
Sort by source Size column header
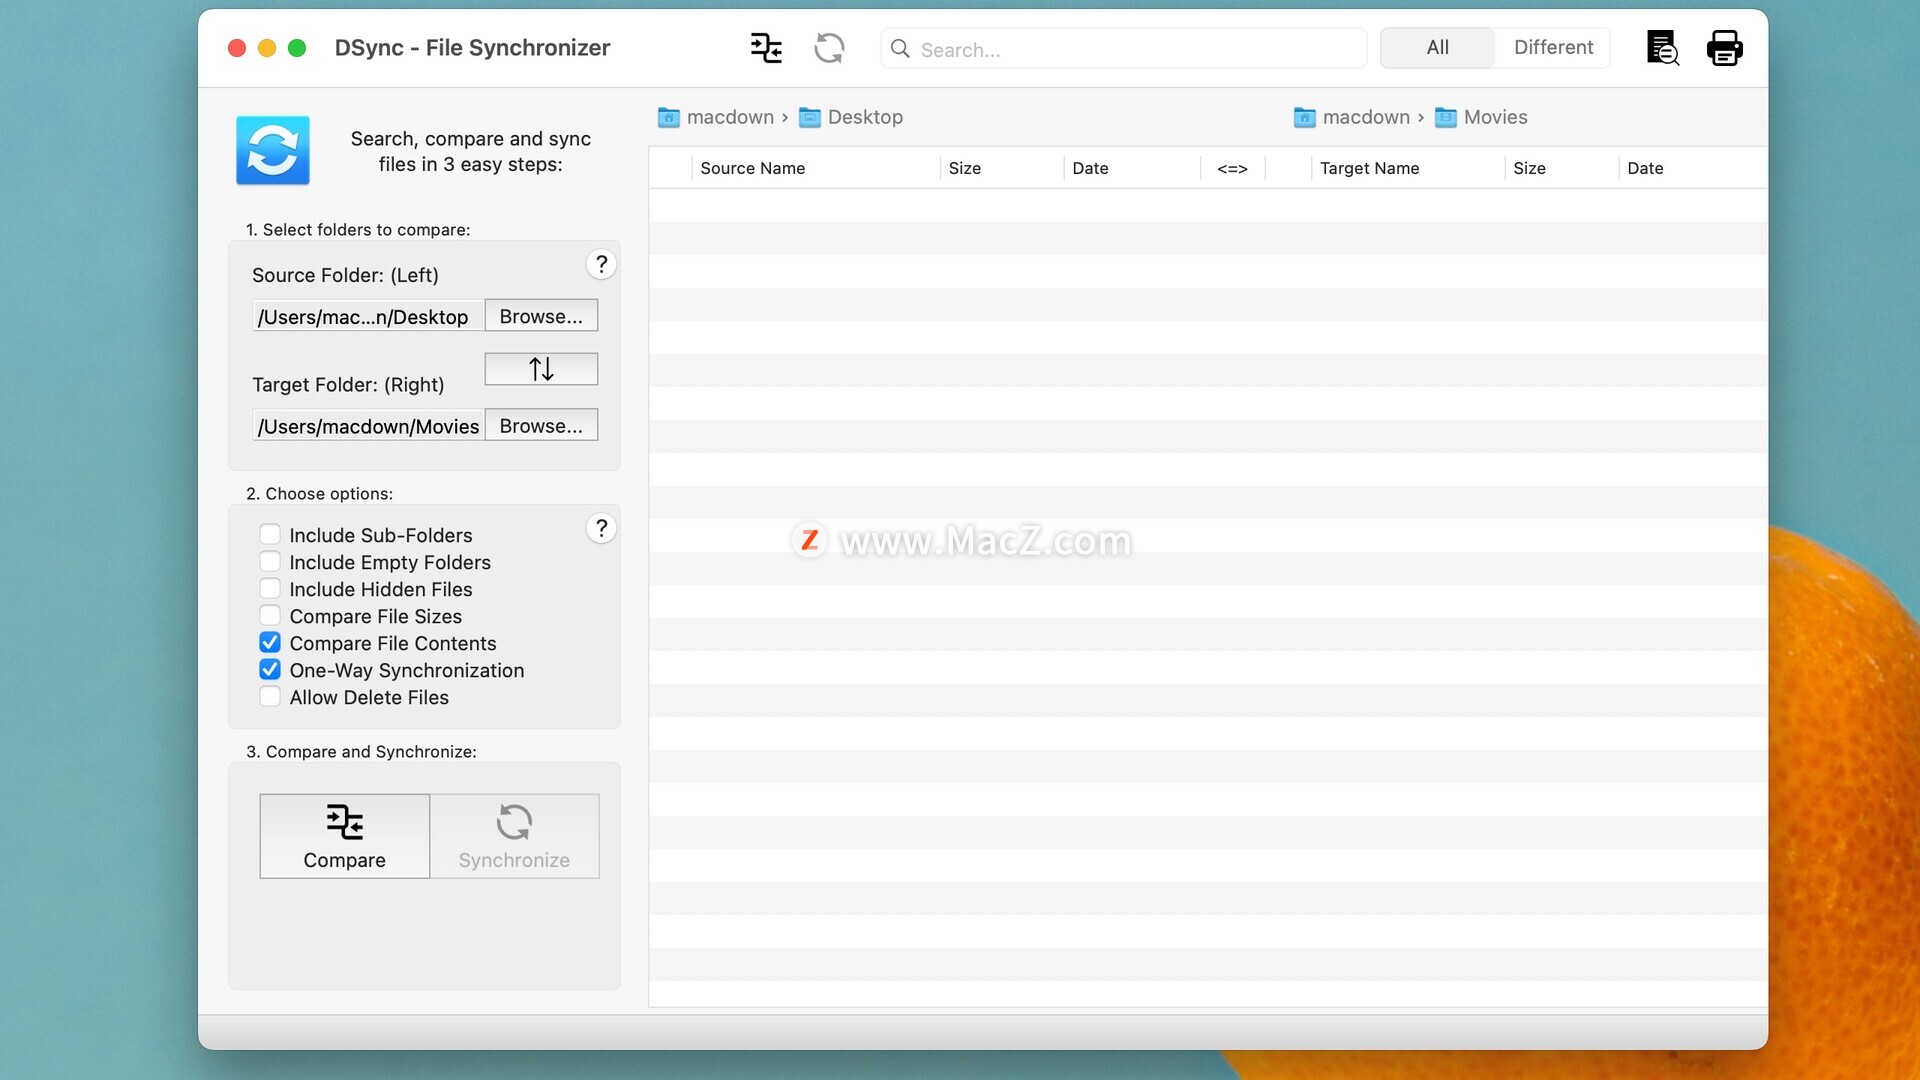[x=1001, y=169]
